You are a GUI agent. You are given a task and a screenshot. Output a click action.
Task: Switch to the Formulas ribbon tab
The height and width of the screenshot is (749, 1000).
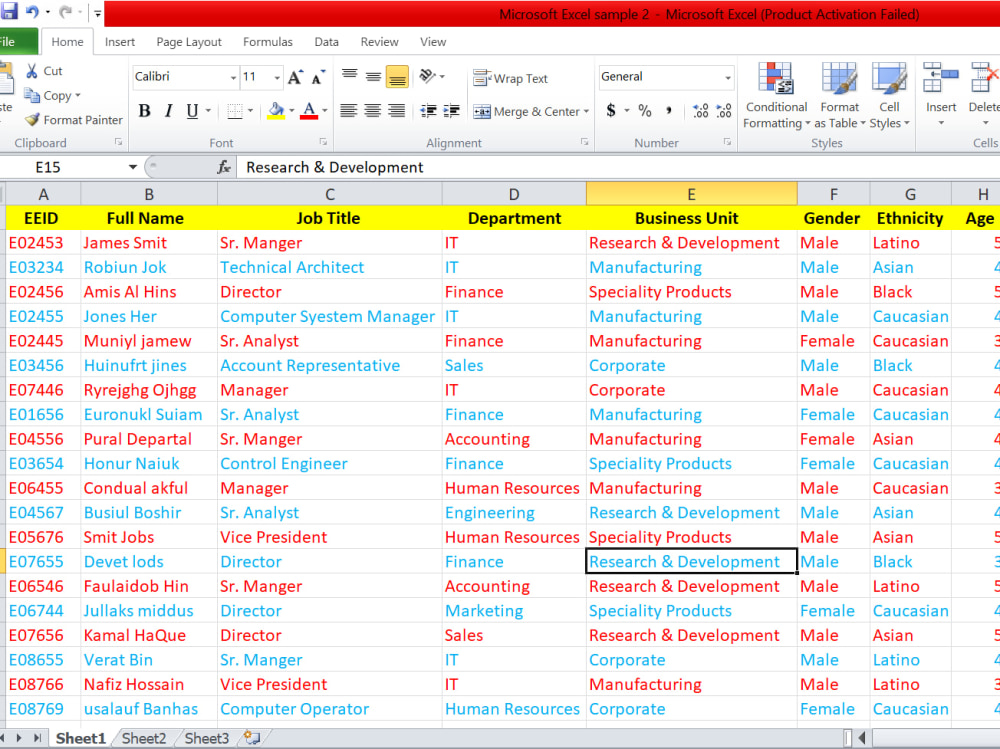coord(267,42)
